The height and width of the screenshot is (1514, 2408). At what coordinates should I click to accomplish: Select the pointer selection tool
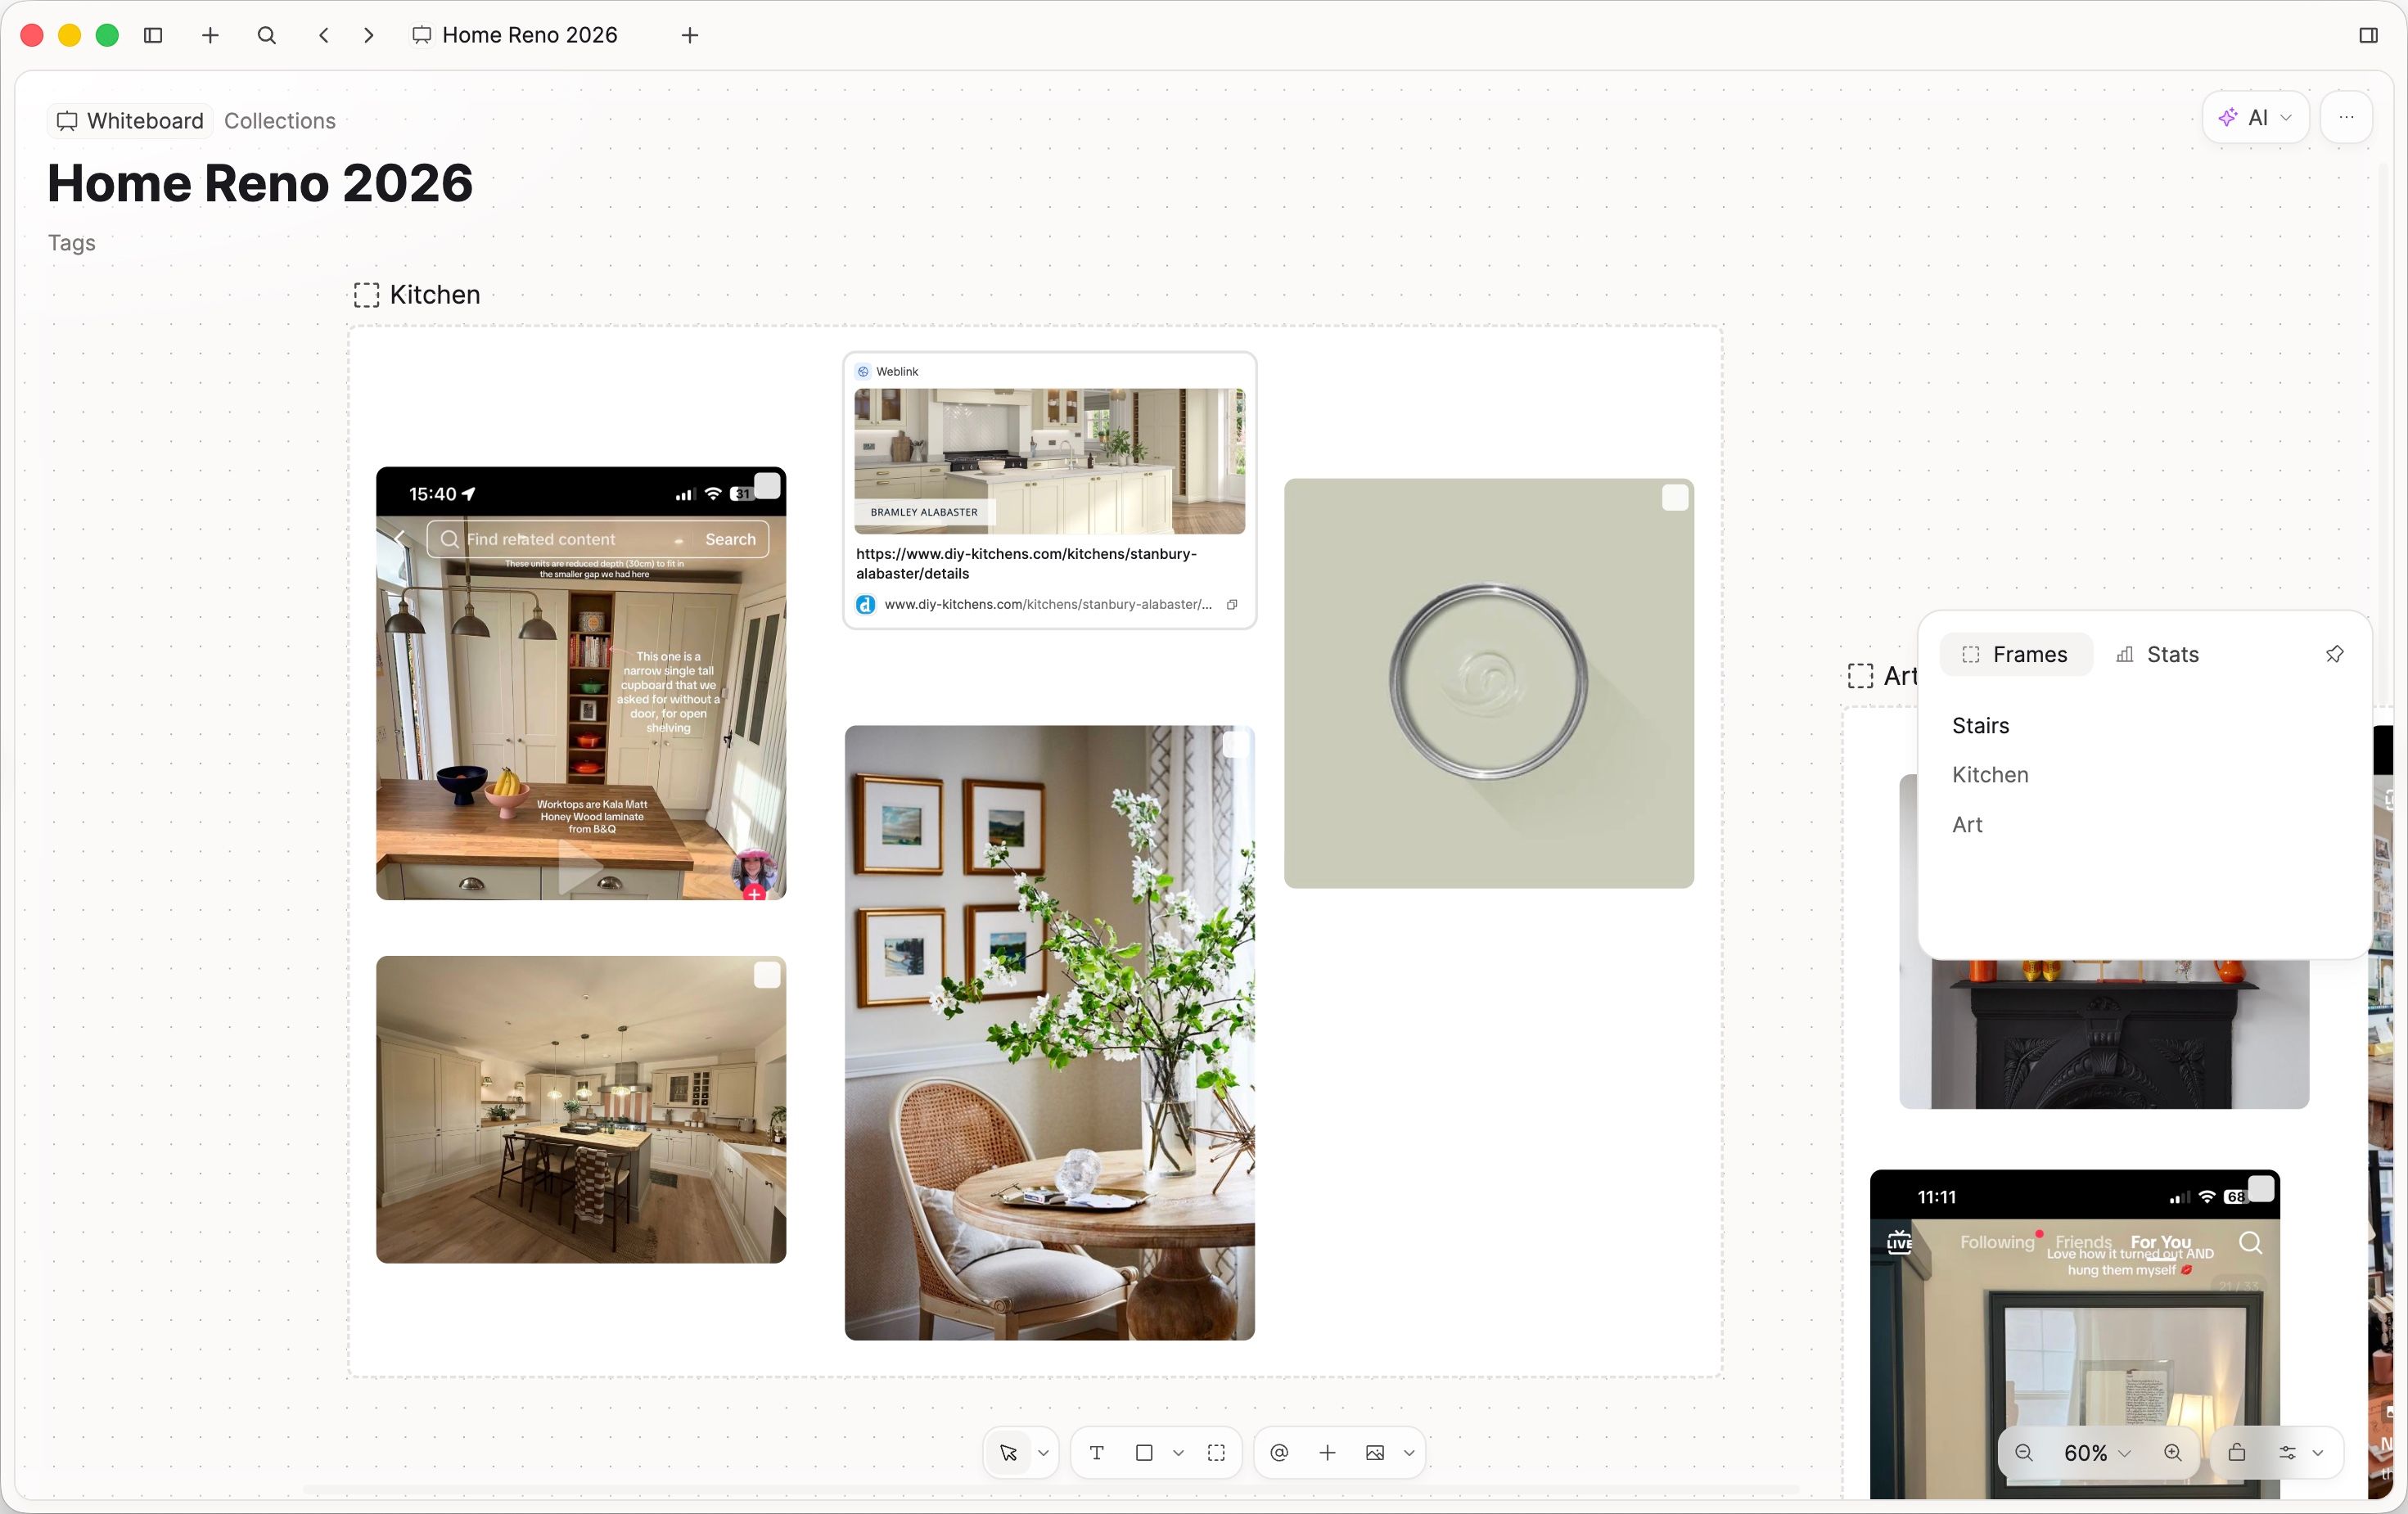click(1008, 1453)
